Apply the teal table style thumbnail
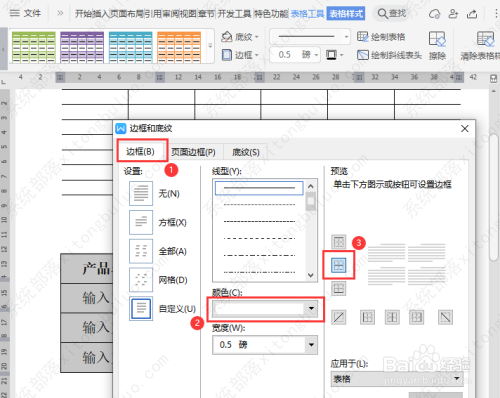 click(x=130, y=47)
